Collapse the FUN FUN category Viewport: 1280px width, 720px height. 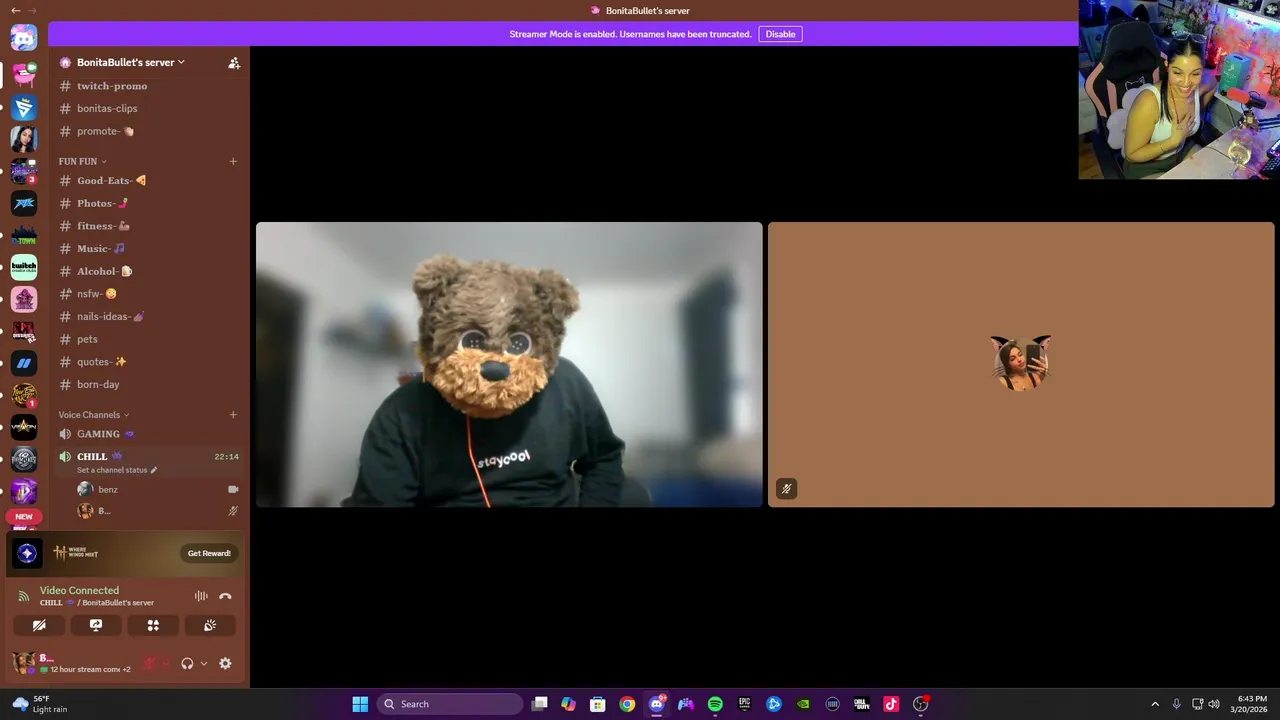[x=82, y=161]
